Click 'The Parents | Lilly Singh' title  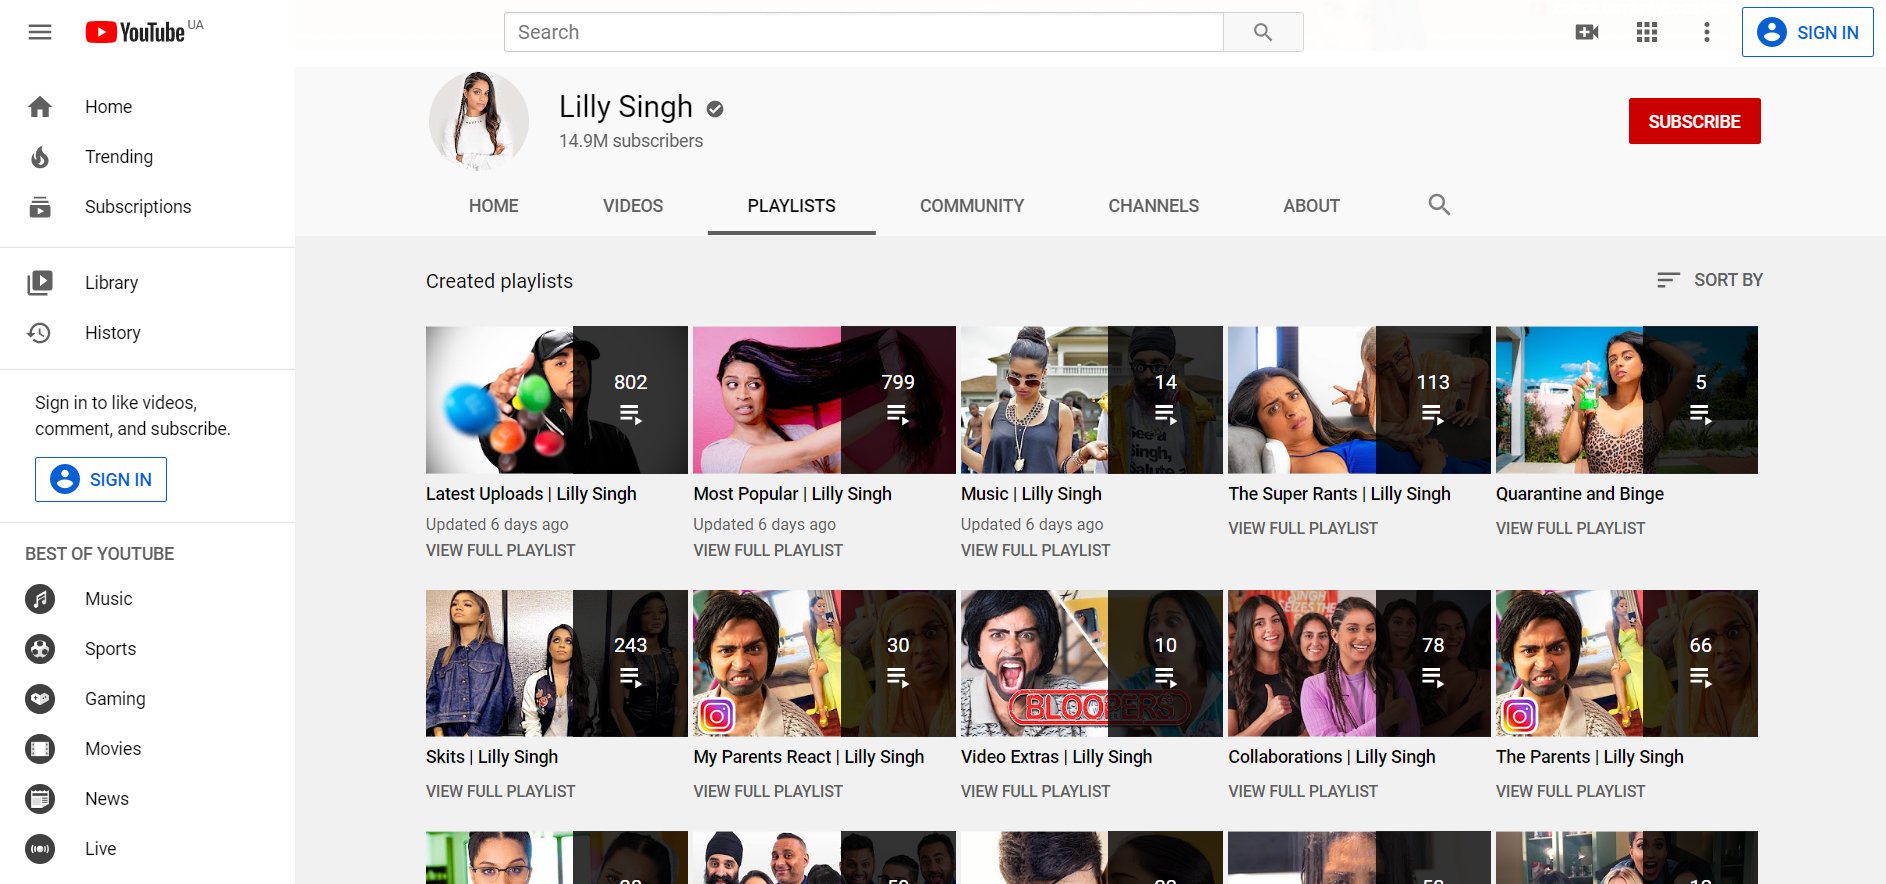tap(1590, 757)
